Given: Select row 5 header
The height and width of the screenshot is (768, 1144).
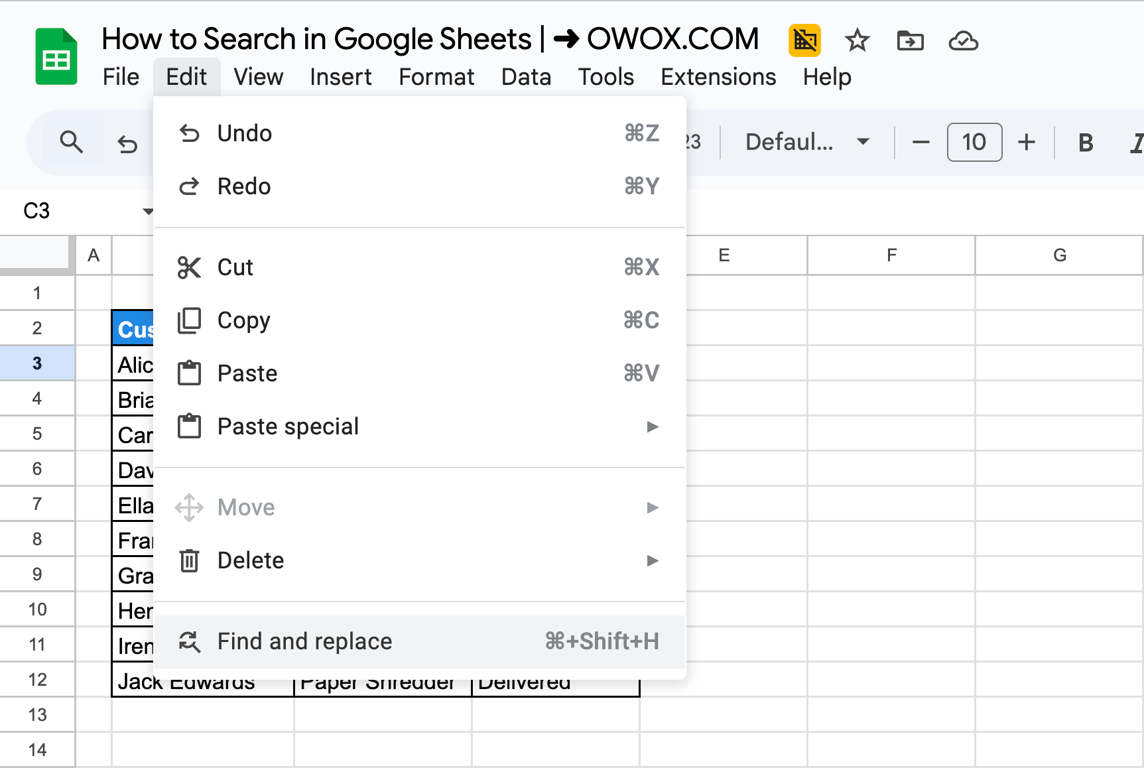Looking at the screenshot, I should [x=37, y=434].
